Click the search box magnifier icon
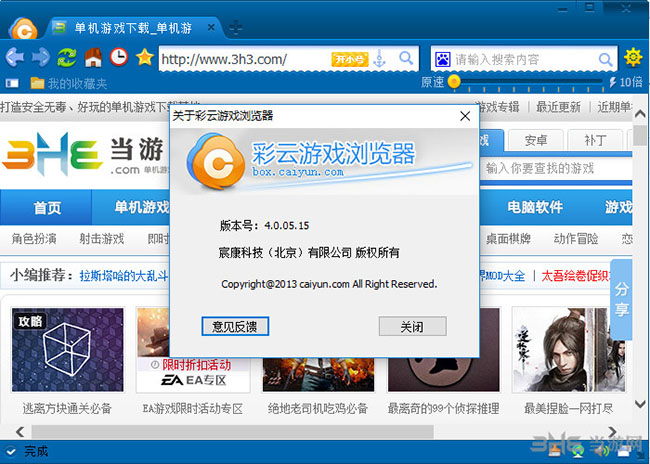 pos(606,60)
